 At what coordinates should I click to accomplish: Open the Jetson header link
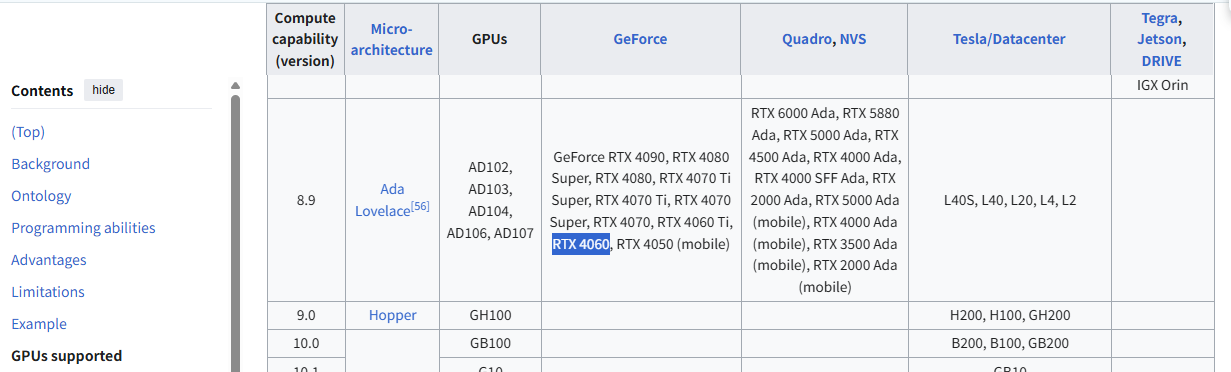1159,39
